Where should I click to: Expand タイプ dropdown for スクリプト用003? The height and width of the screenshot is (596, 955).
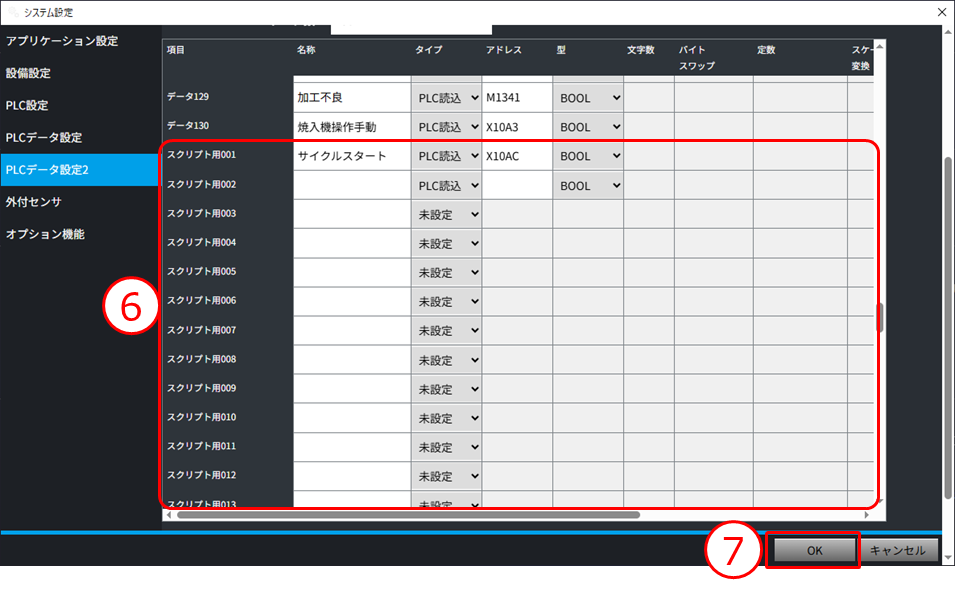pos(448,214)
